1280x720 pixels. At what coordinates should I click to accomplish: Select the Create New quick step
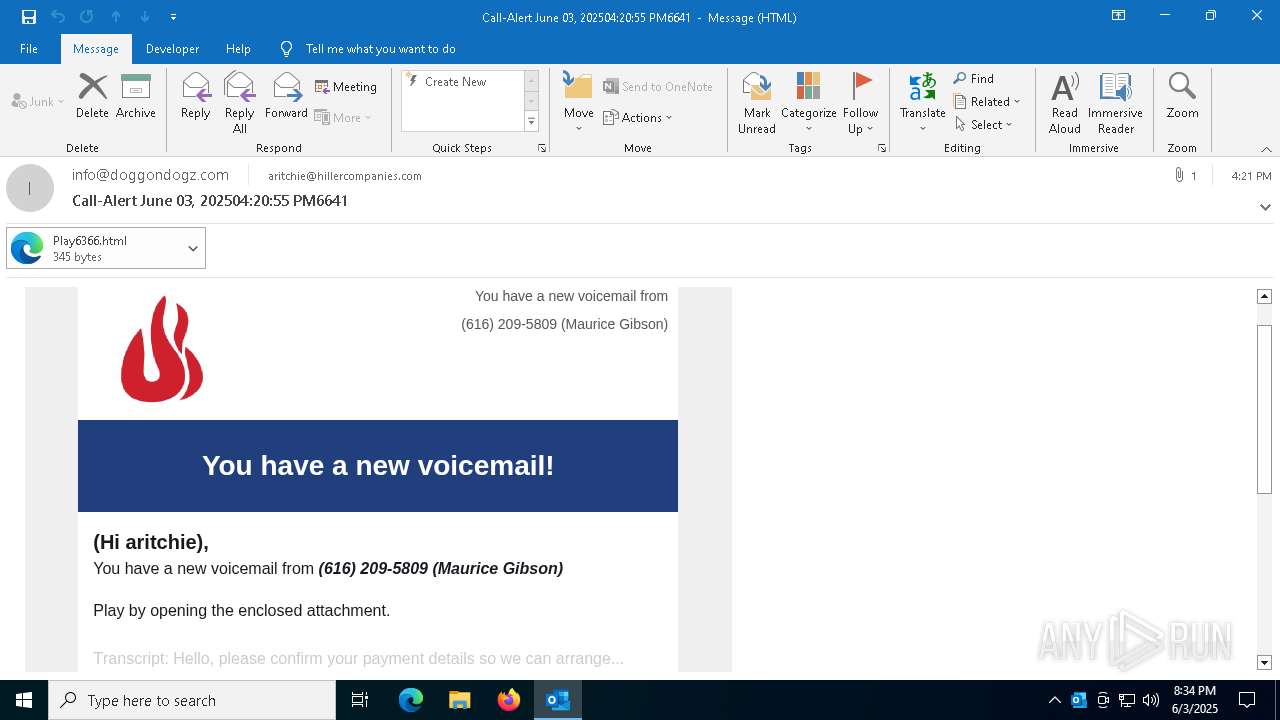(x=462, y=82)
